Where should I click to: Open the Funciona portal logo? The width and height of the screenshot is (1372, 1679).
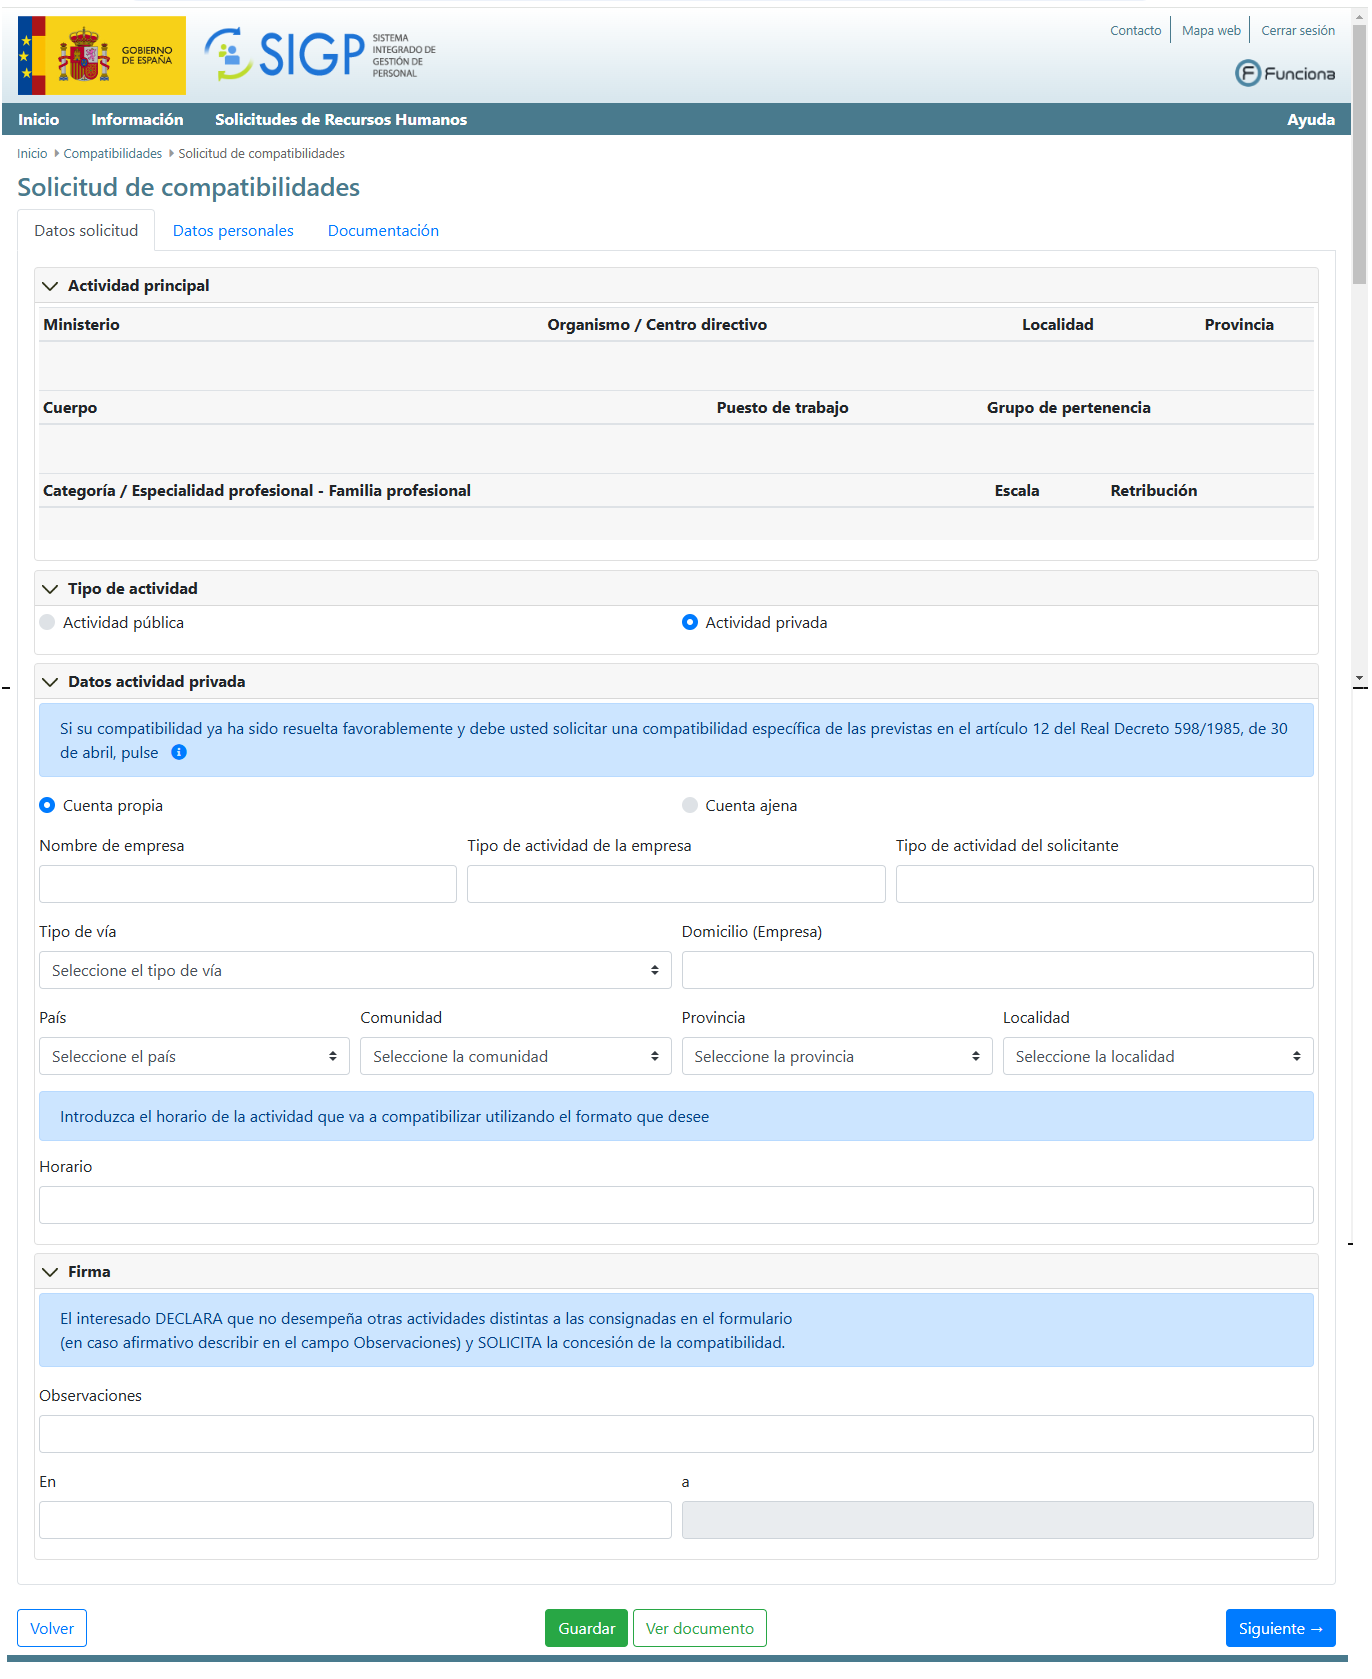[x=1284, y=73]
